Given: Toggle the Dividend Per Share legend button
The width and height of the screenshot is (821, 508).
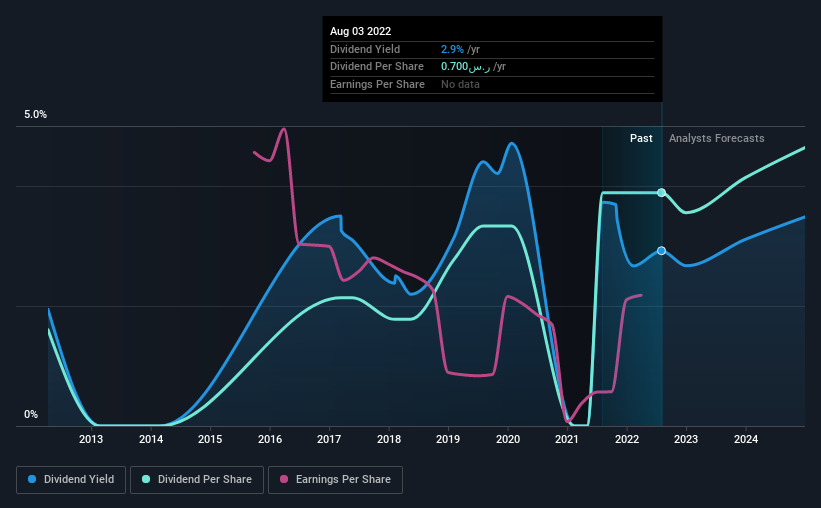Looking at the screenshot, I should (x=197, y=480).
